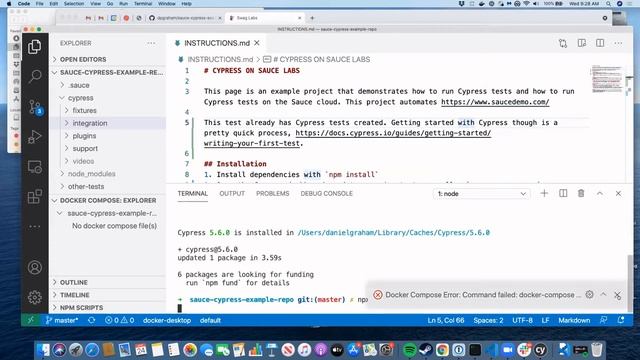
Task: Open editor more actions ellipsis
Action: 618,43
